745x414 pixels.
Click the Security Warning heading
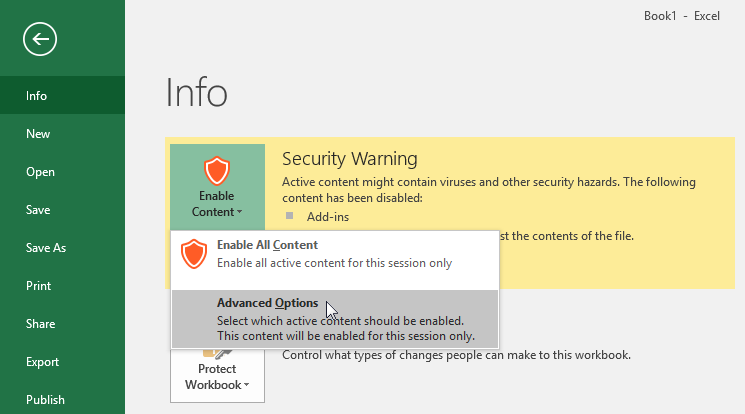click(x=349, y=159)
